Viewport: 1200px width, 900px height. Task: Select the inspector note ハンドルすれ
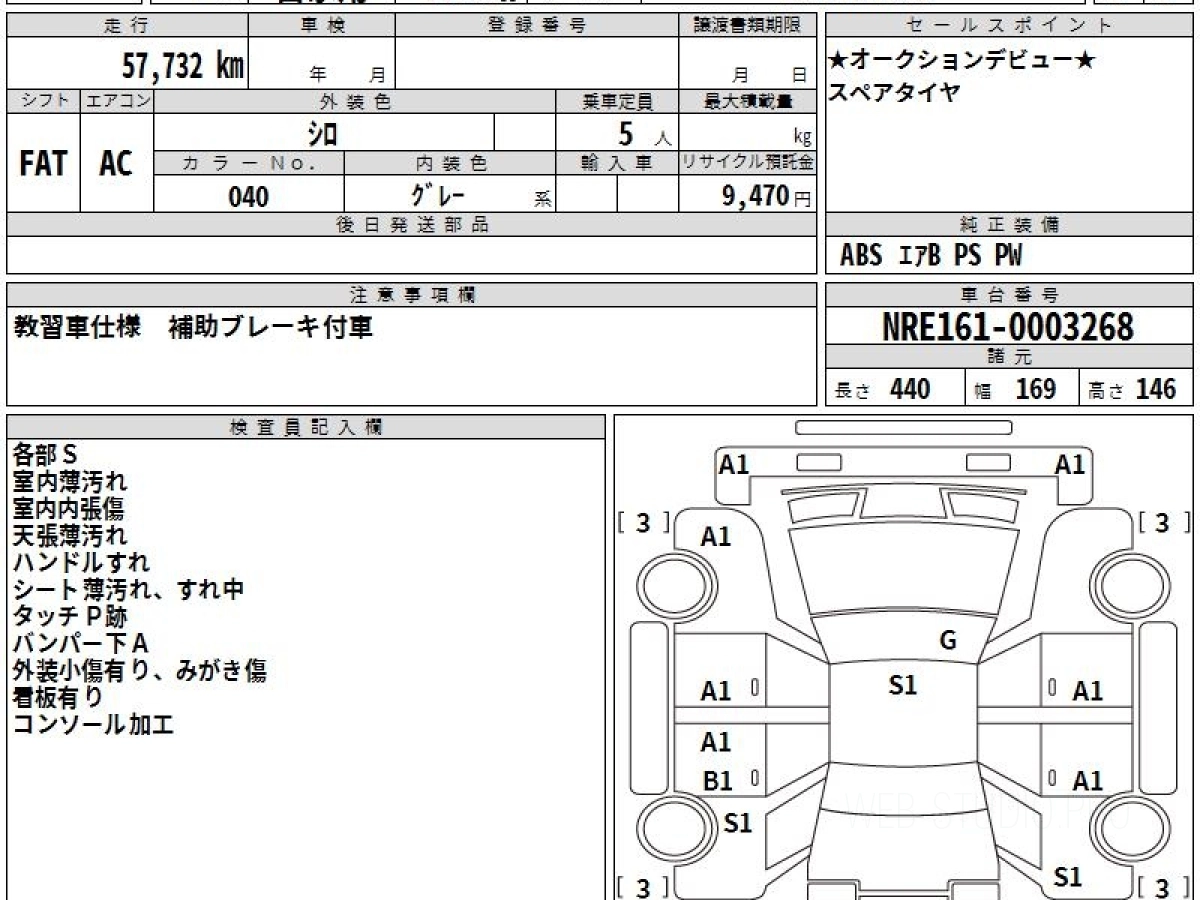[82, 563]
